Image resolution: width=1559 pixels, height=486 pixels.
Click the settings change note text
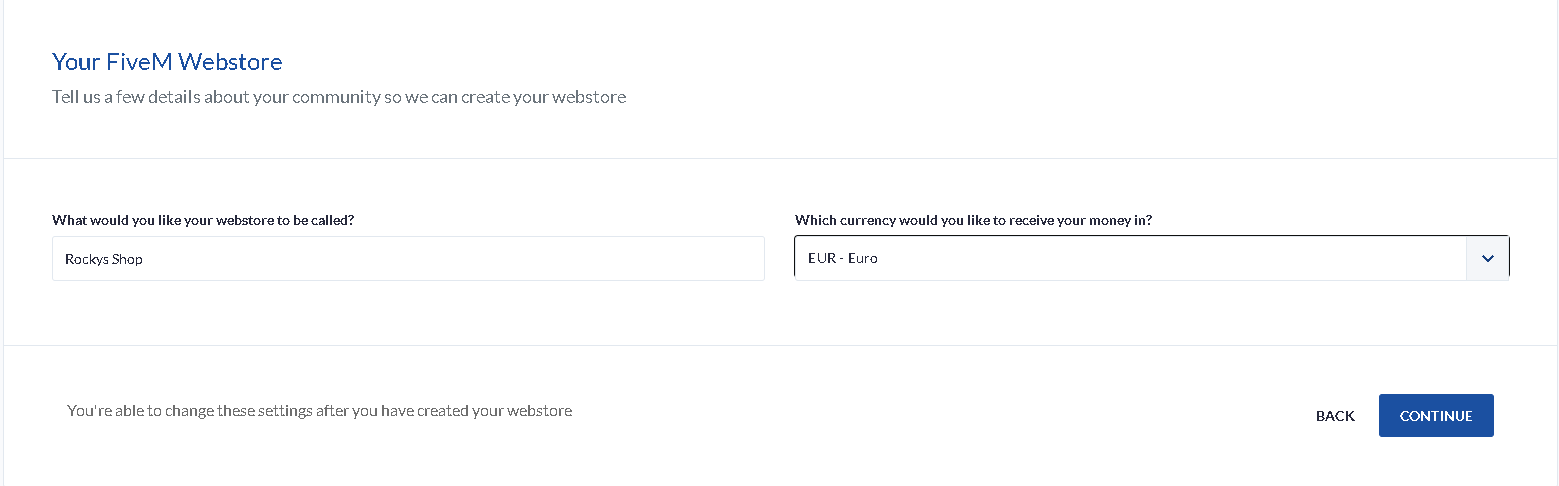coord(319,410)
